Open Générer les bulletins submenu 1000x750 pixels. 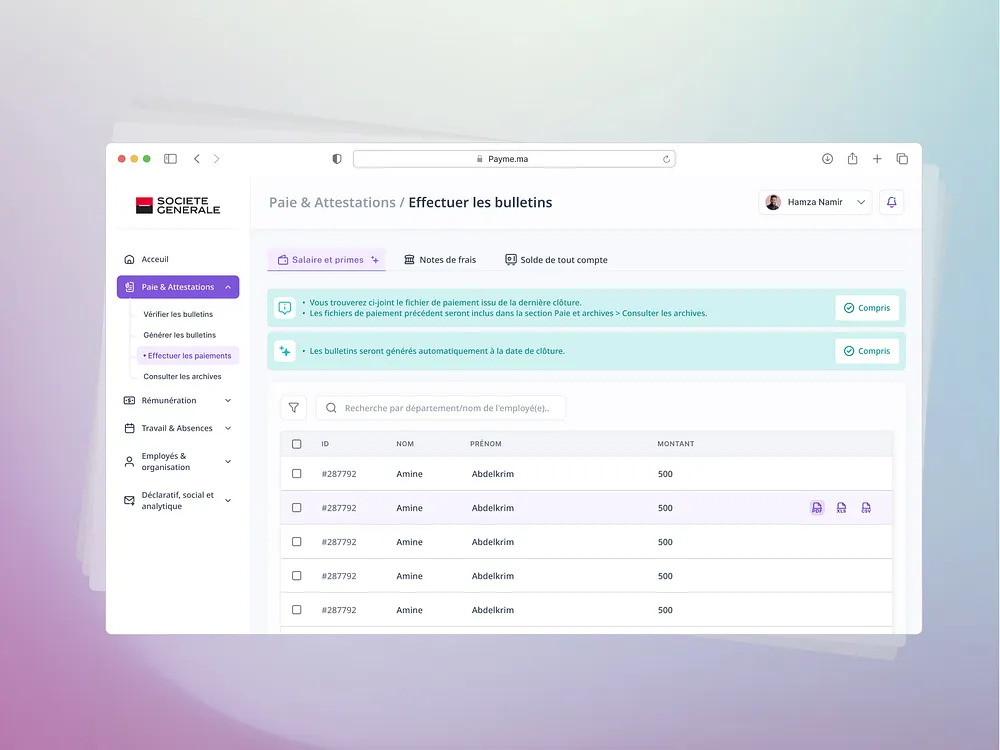[179, 335]
